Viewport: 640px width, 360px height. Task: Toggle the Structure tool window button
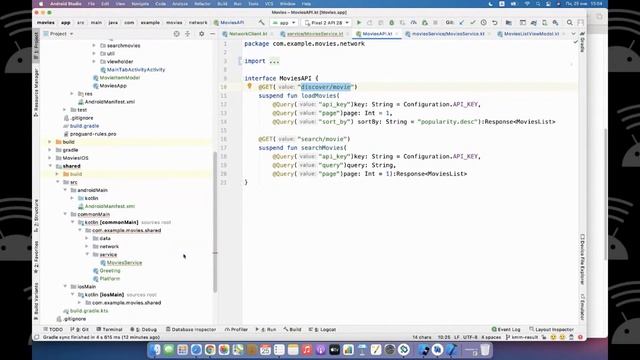(x=36, y=216)
